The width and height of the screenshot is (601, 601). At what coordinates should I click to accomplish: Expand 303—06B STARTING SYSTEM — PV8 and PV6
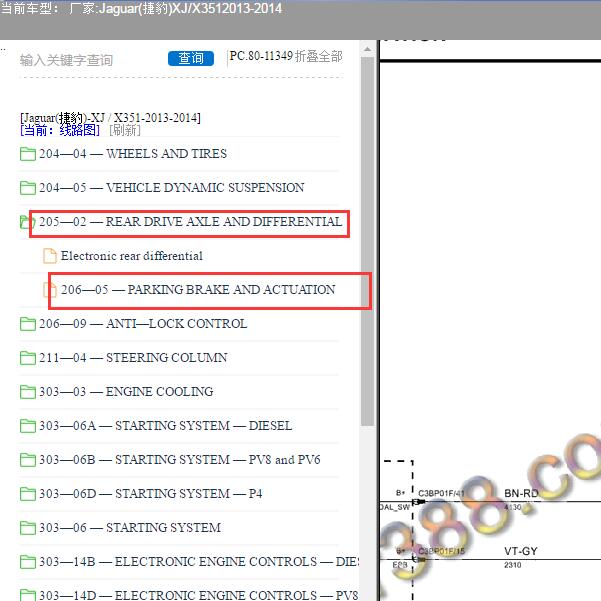pos(180,460)
